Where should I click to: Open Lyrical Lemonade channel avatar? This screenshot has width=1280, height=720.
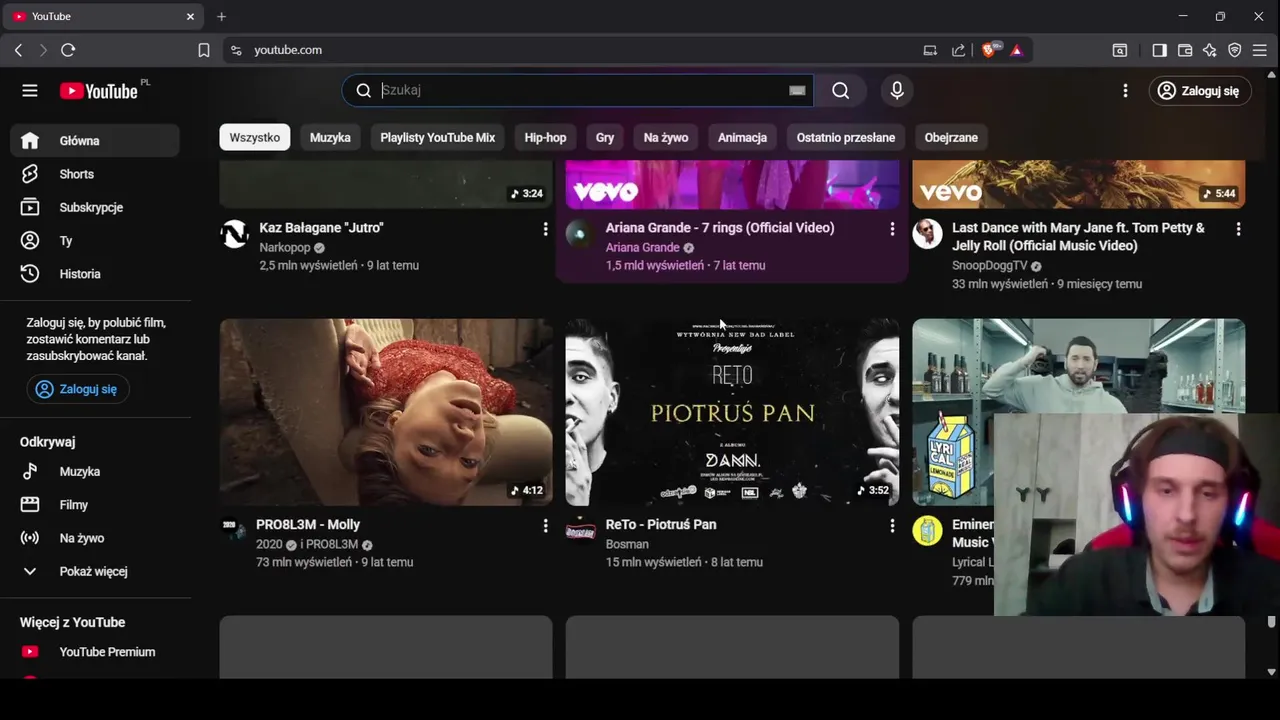tap(927, 531)
